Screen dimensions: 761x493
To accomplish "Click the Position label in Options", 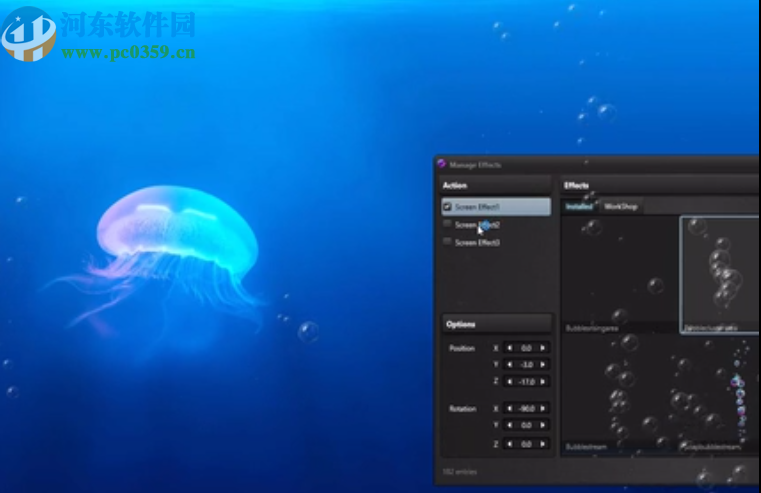I will [462, 348].
